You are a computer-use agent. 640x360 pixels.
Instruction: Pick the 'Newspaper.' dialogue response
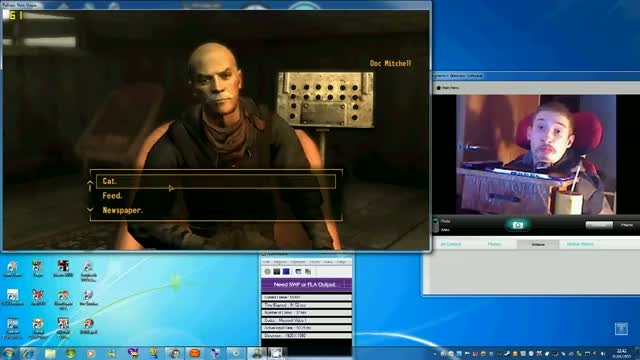pyautogui.click(x=122, y=211)
